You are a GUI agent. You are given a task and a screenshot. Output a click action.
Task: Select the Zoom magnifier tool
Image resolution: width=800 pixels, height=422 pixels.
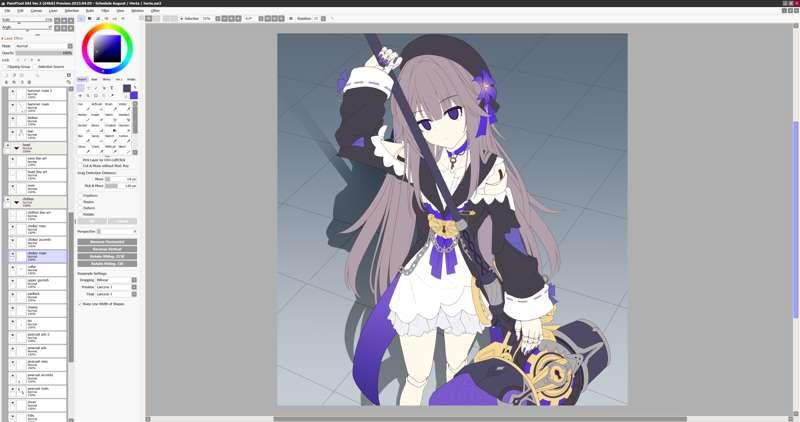point(88,95)
